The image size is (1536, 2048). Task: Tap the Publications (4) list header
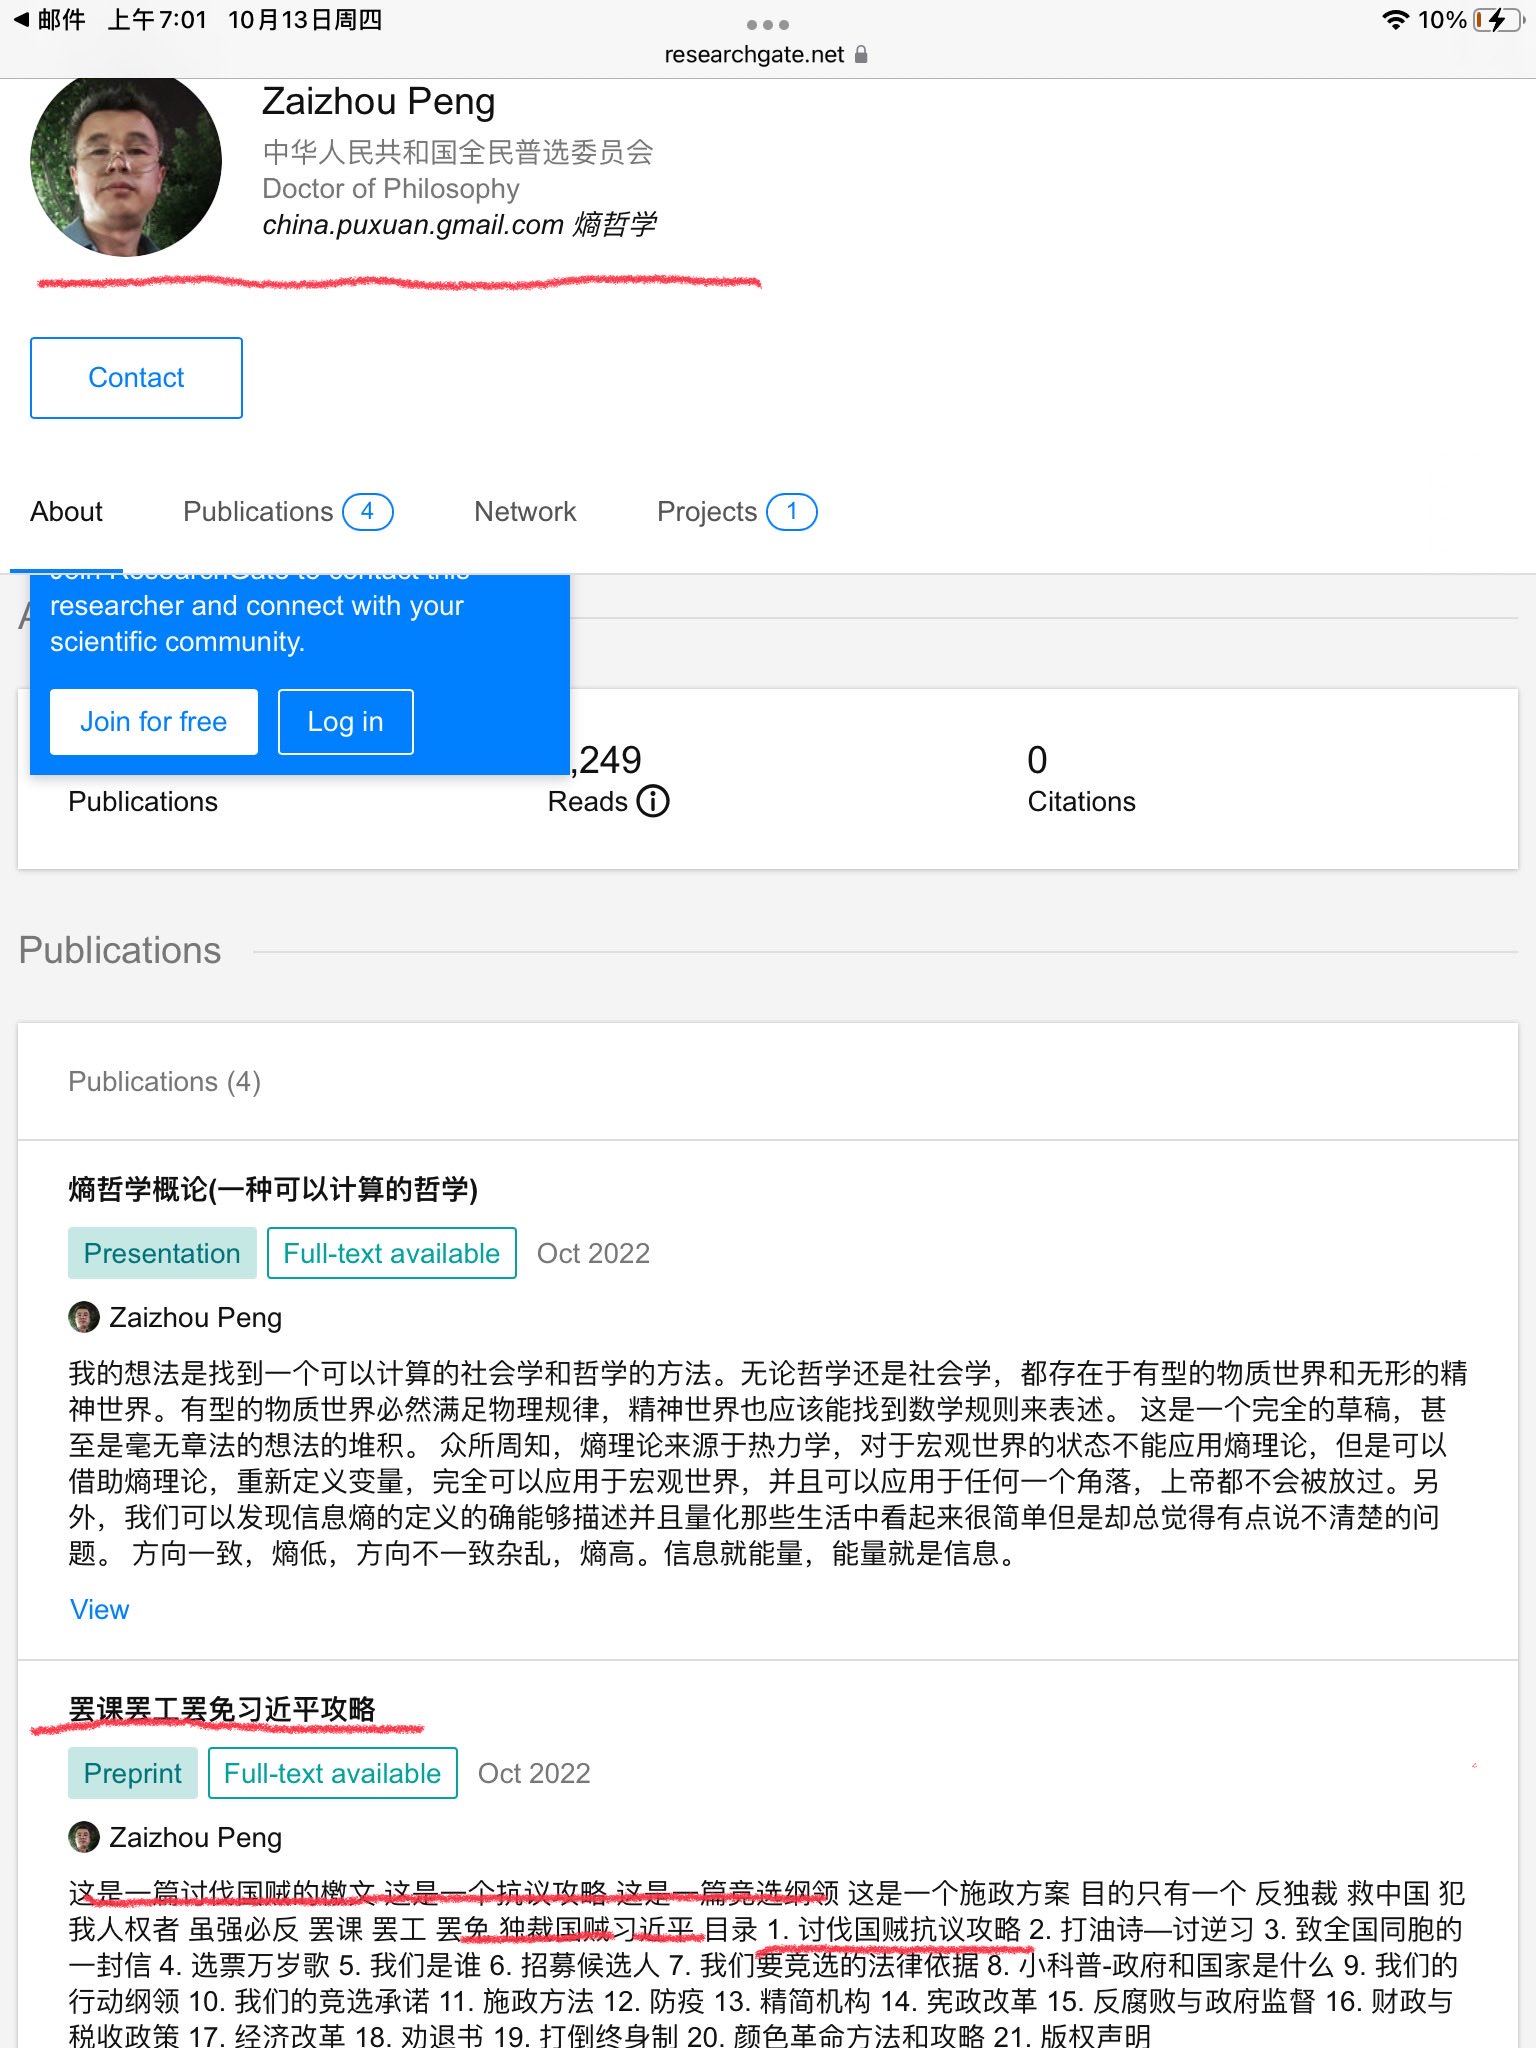pyautogui.click(x=165, y=1081)
